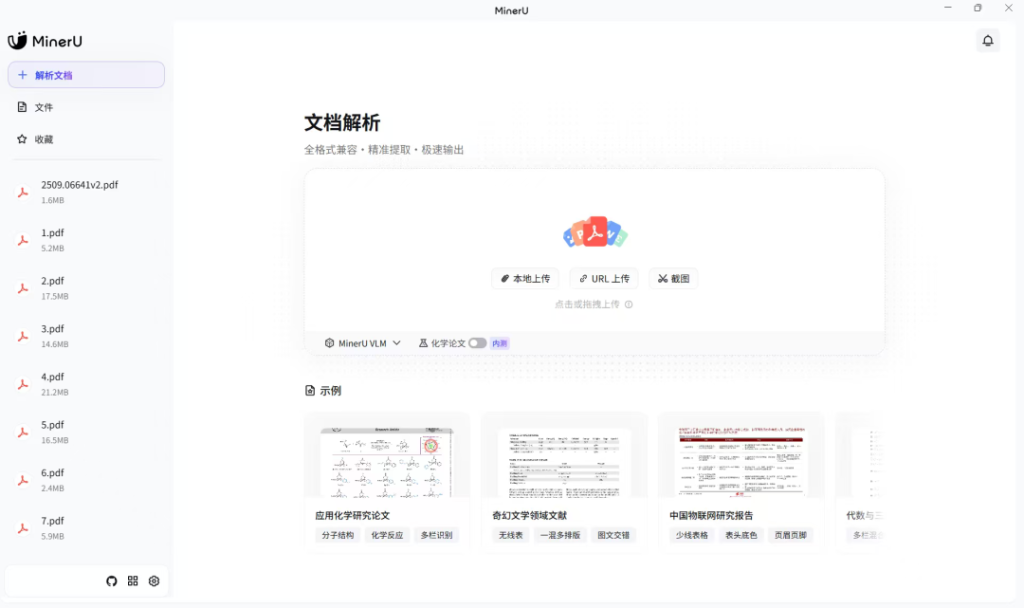
Task: Open the 收藏 favorites sidebar icon
Action: (x=22, y=139)
